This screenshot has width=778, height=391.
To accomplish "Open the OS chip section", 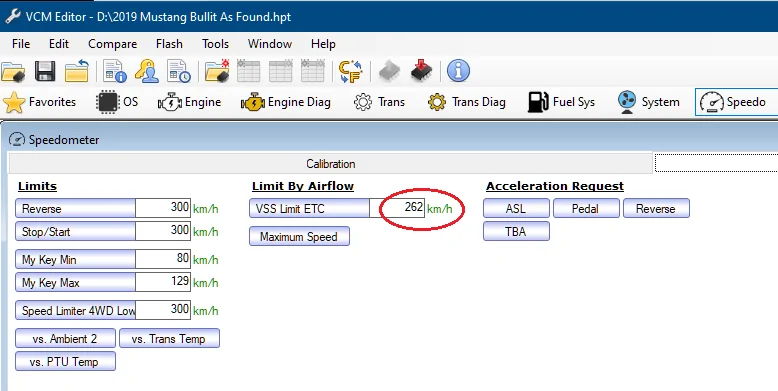I will coord(117,102).
